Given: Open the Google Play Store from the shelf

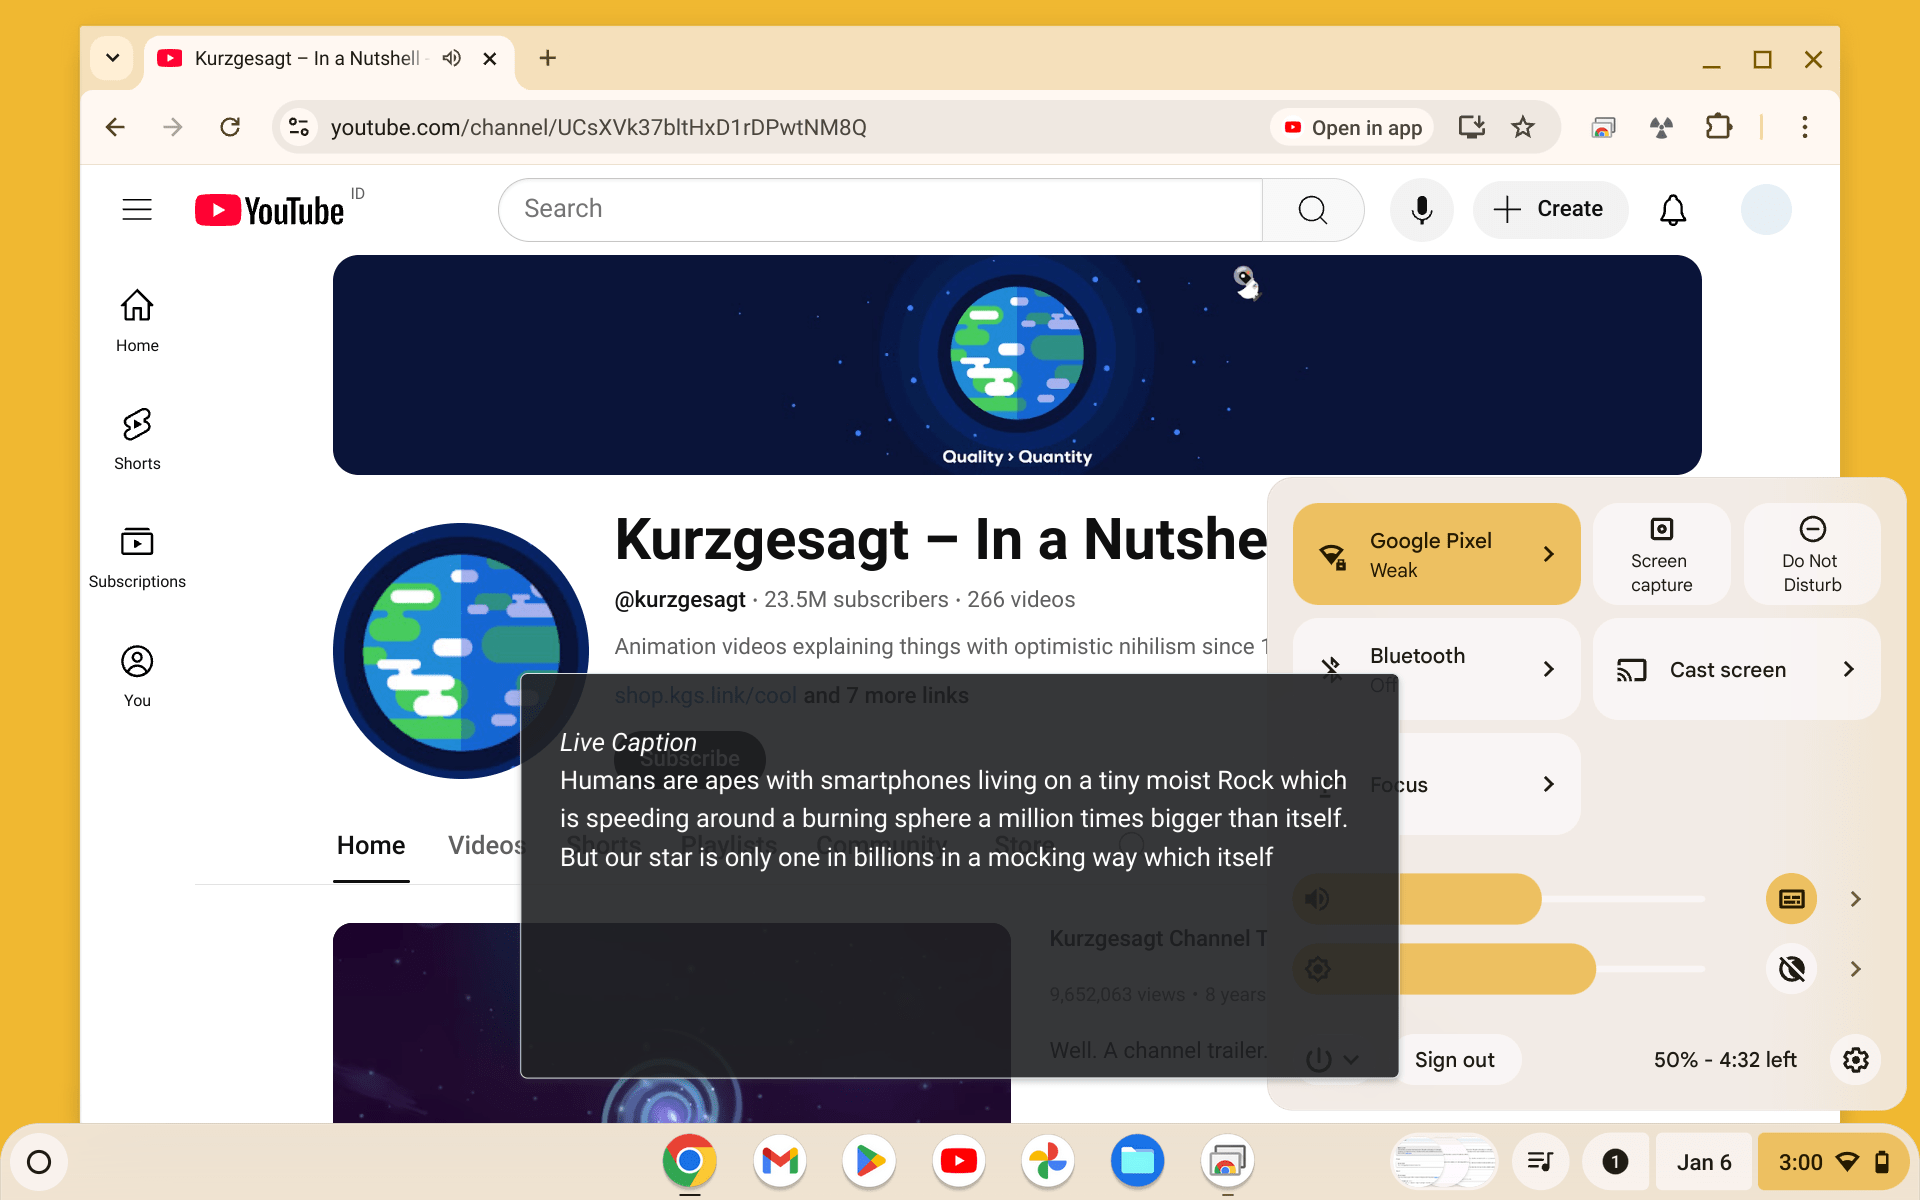Looking at the screenshot, I should 869,1161.
